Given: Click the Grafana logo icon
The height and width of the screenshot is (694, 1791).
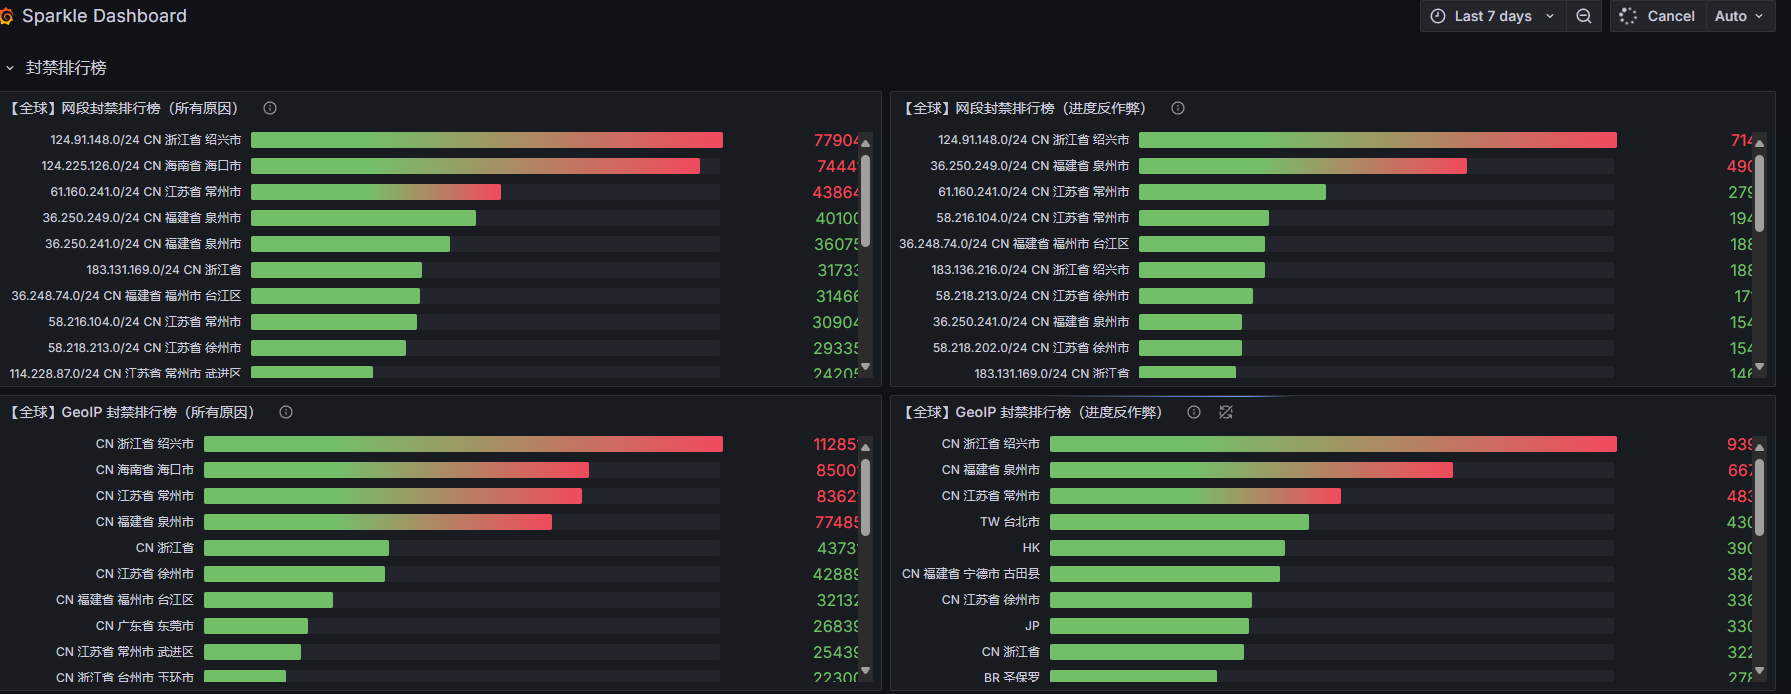Looking at the screenshot, I should [6, 16].
